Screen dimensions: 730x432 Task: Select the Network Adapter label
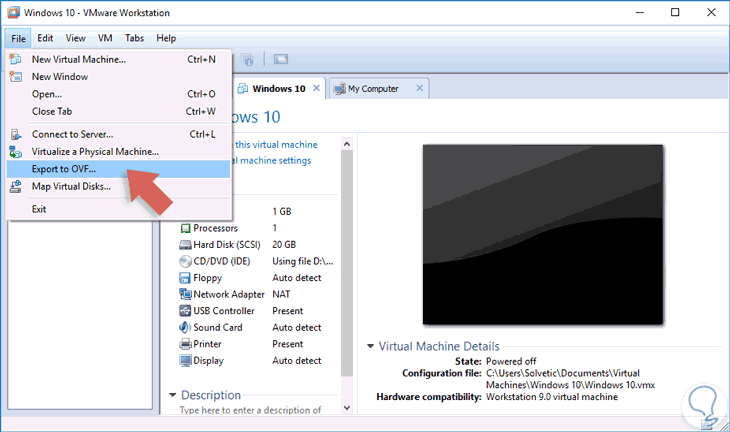point(229,294)
